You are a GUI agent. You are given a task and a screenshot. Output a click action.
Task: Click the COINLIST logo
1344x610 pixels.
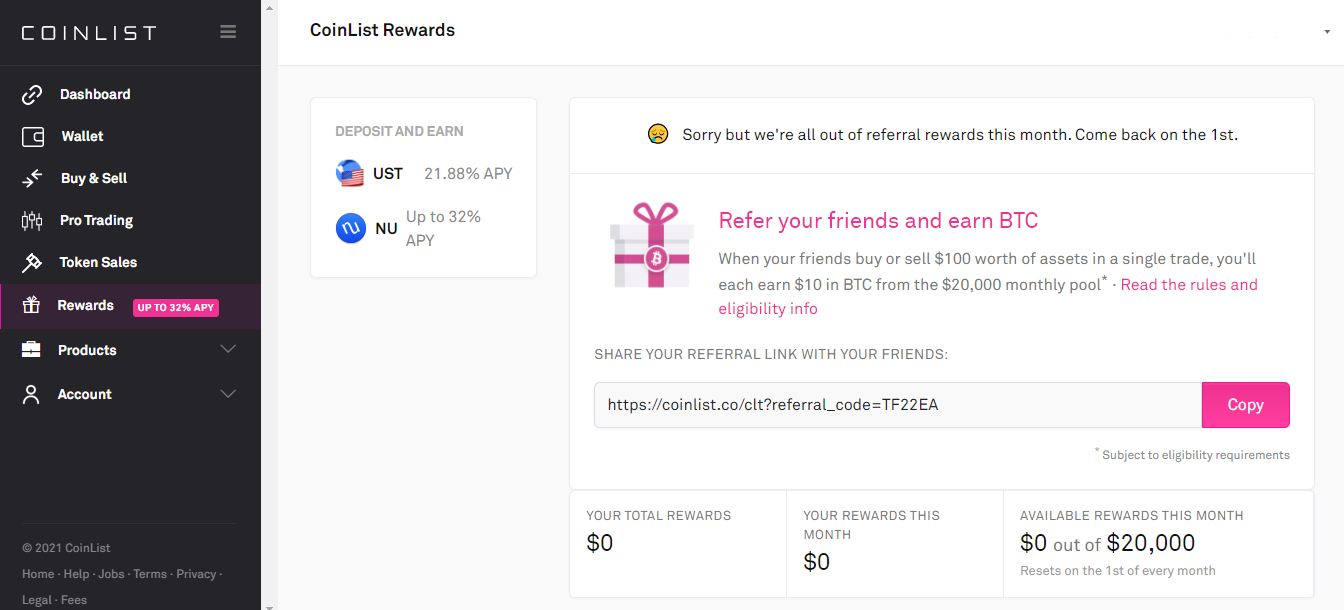[89, 33]
